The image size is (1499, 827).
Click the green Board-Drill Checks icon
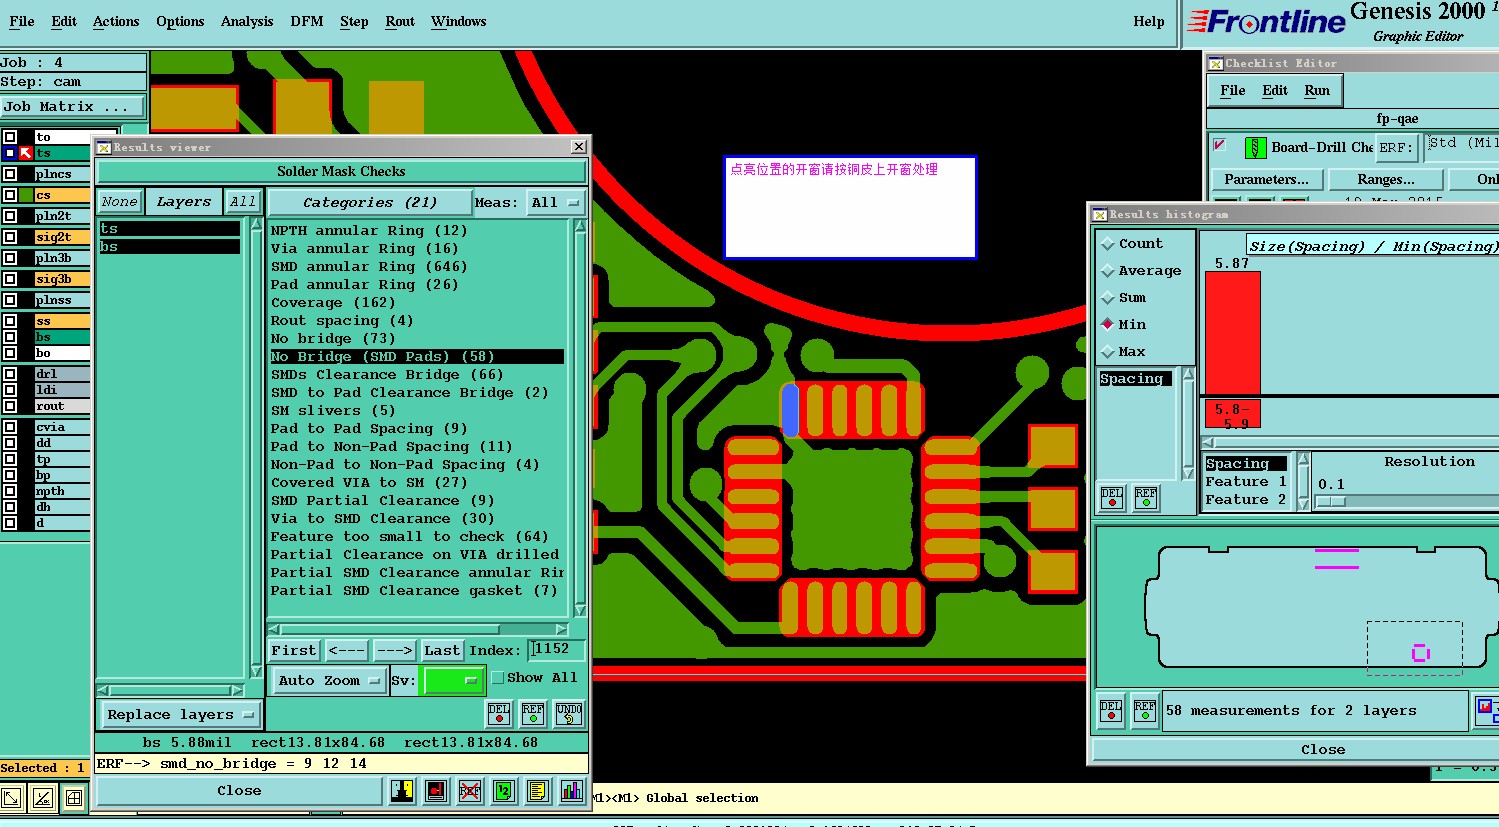pos(1255,147)
